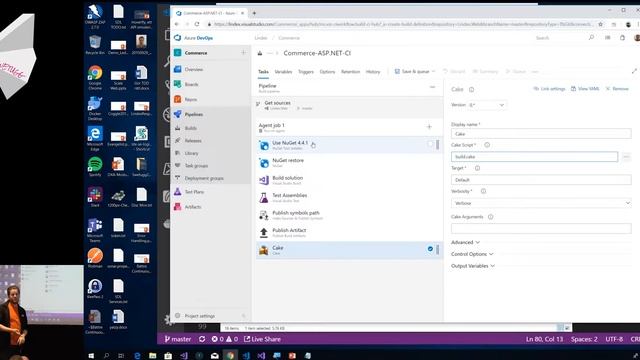
Task: Switch to the Tasks tab
Action: point(263,72)
